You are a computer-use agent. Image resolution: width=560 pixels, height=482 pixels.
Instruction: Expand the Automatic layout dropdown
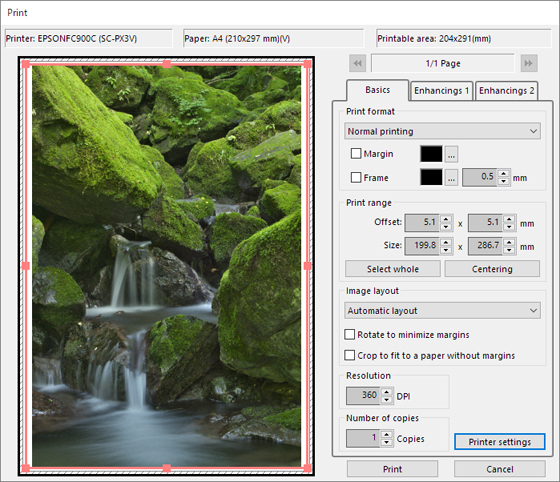(x=442, y=311)
